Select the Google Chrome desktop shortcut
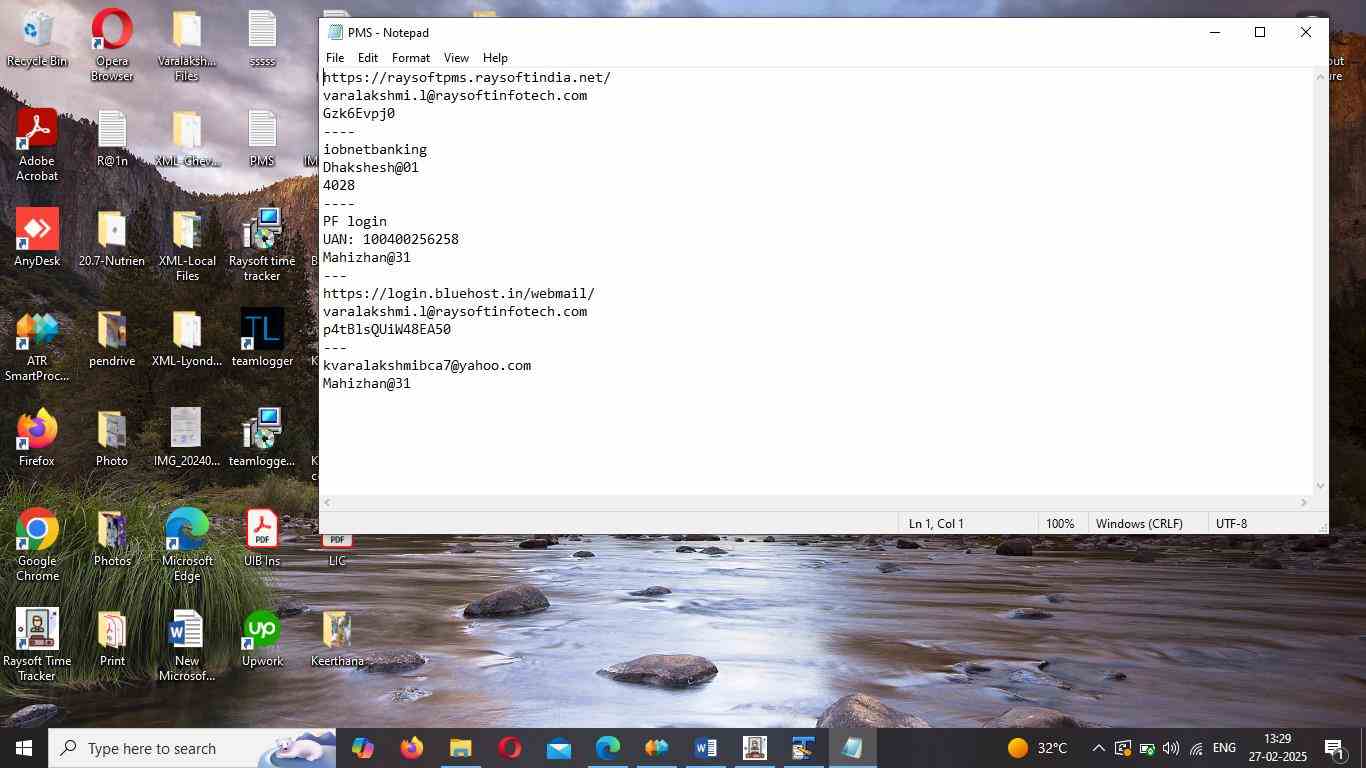This screenshot has width=1366, height=768. coord(37,546)
